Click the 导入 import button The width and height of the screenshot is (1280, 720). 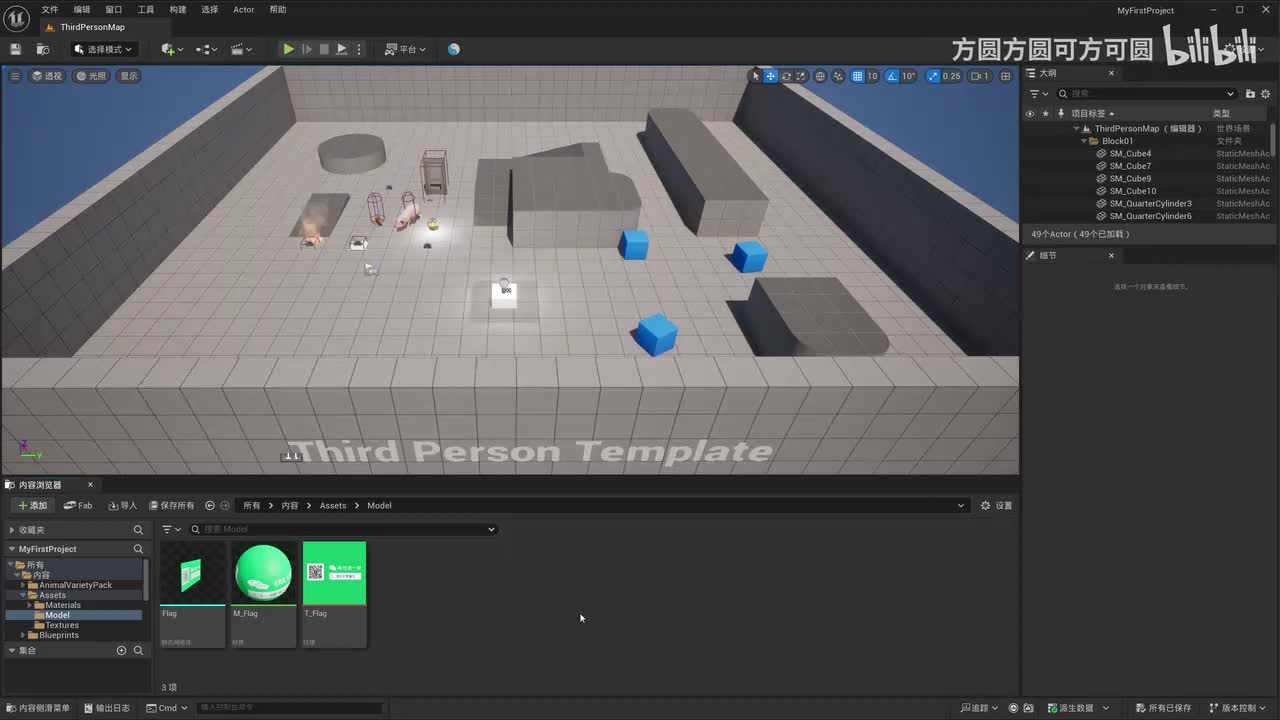[x=123, y=506]
